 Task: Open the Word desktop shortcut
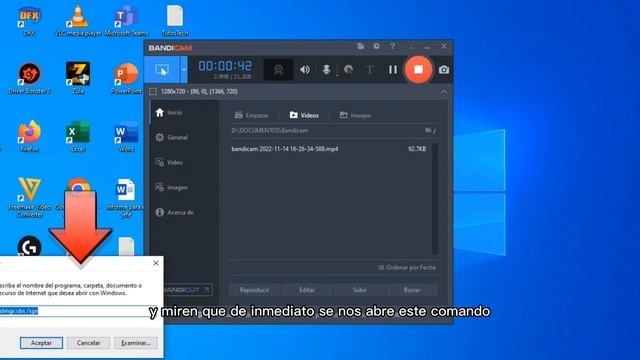(126, 136)
